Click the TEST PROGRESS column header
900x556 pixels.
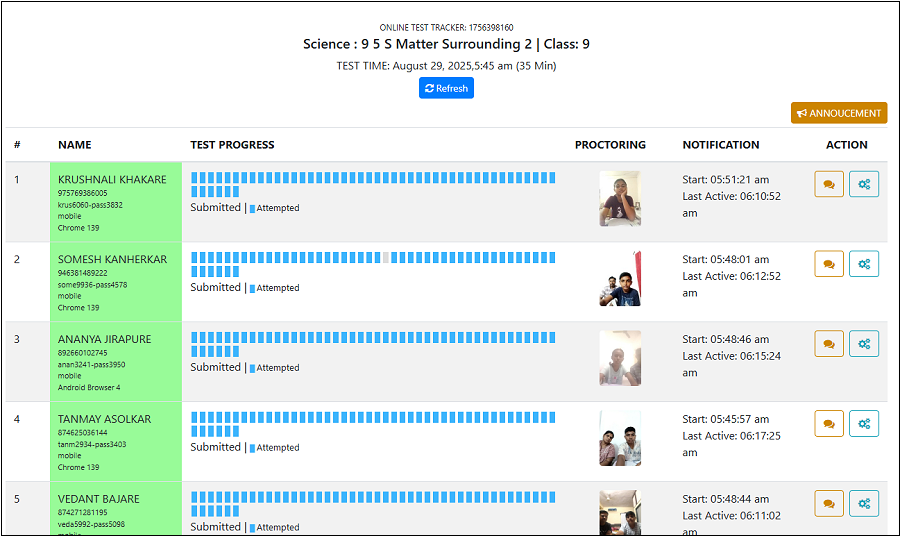232,145
